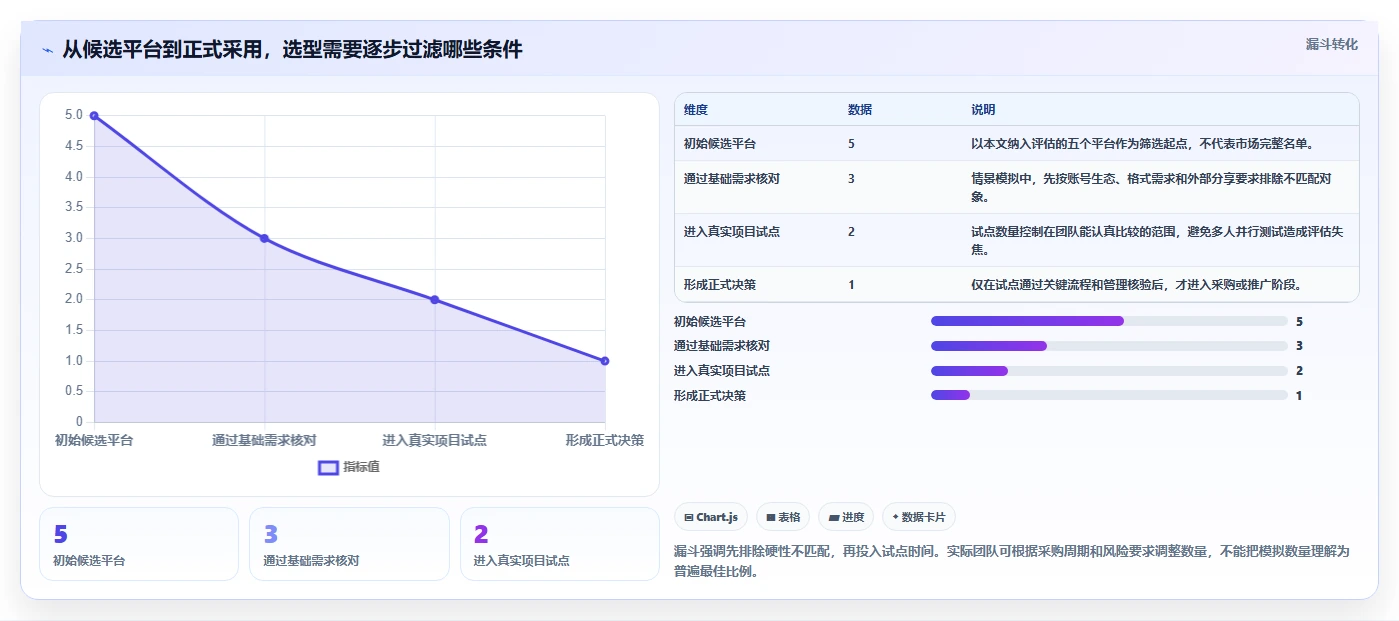Click the x-axis label 形成正式决策
The height and width of the screenshot is (621, 1399).
(605, 440)
